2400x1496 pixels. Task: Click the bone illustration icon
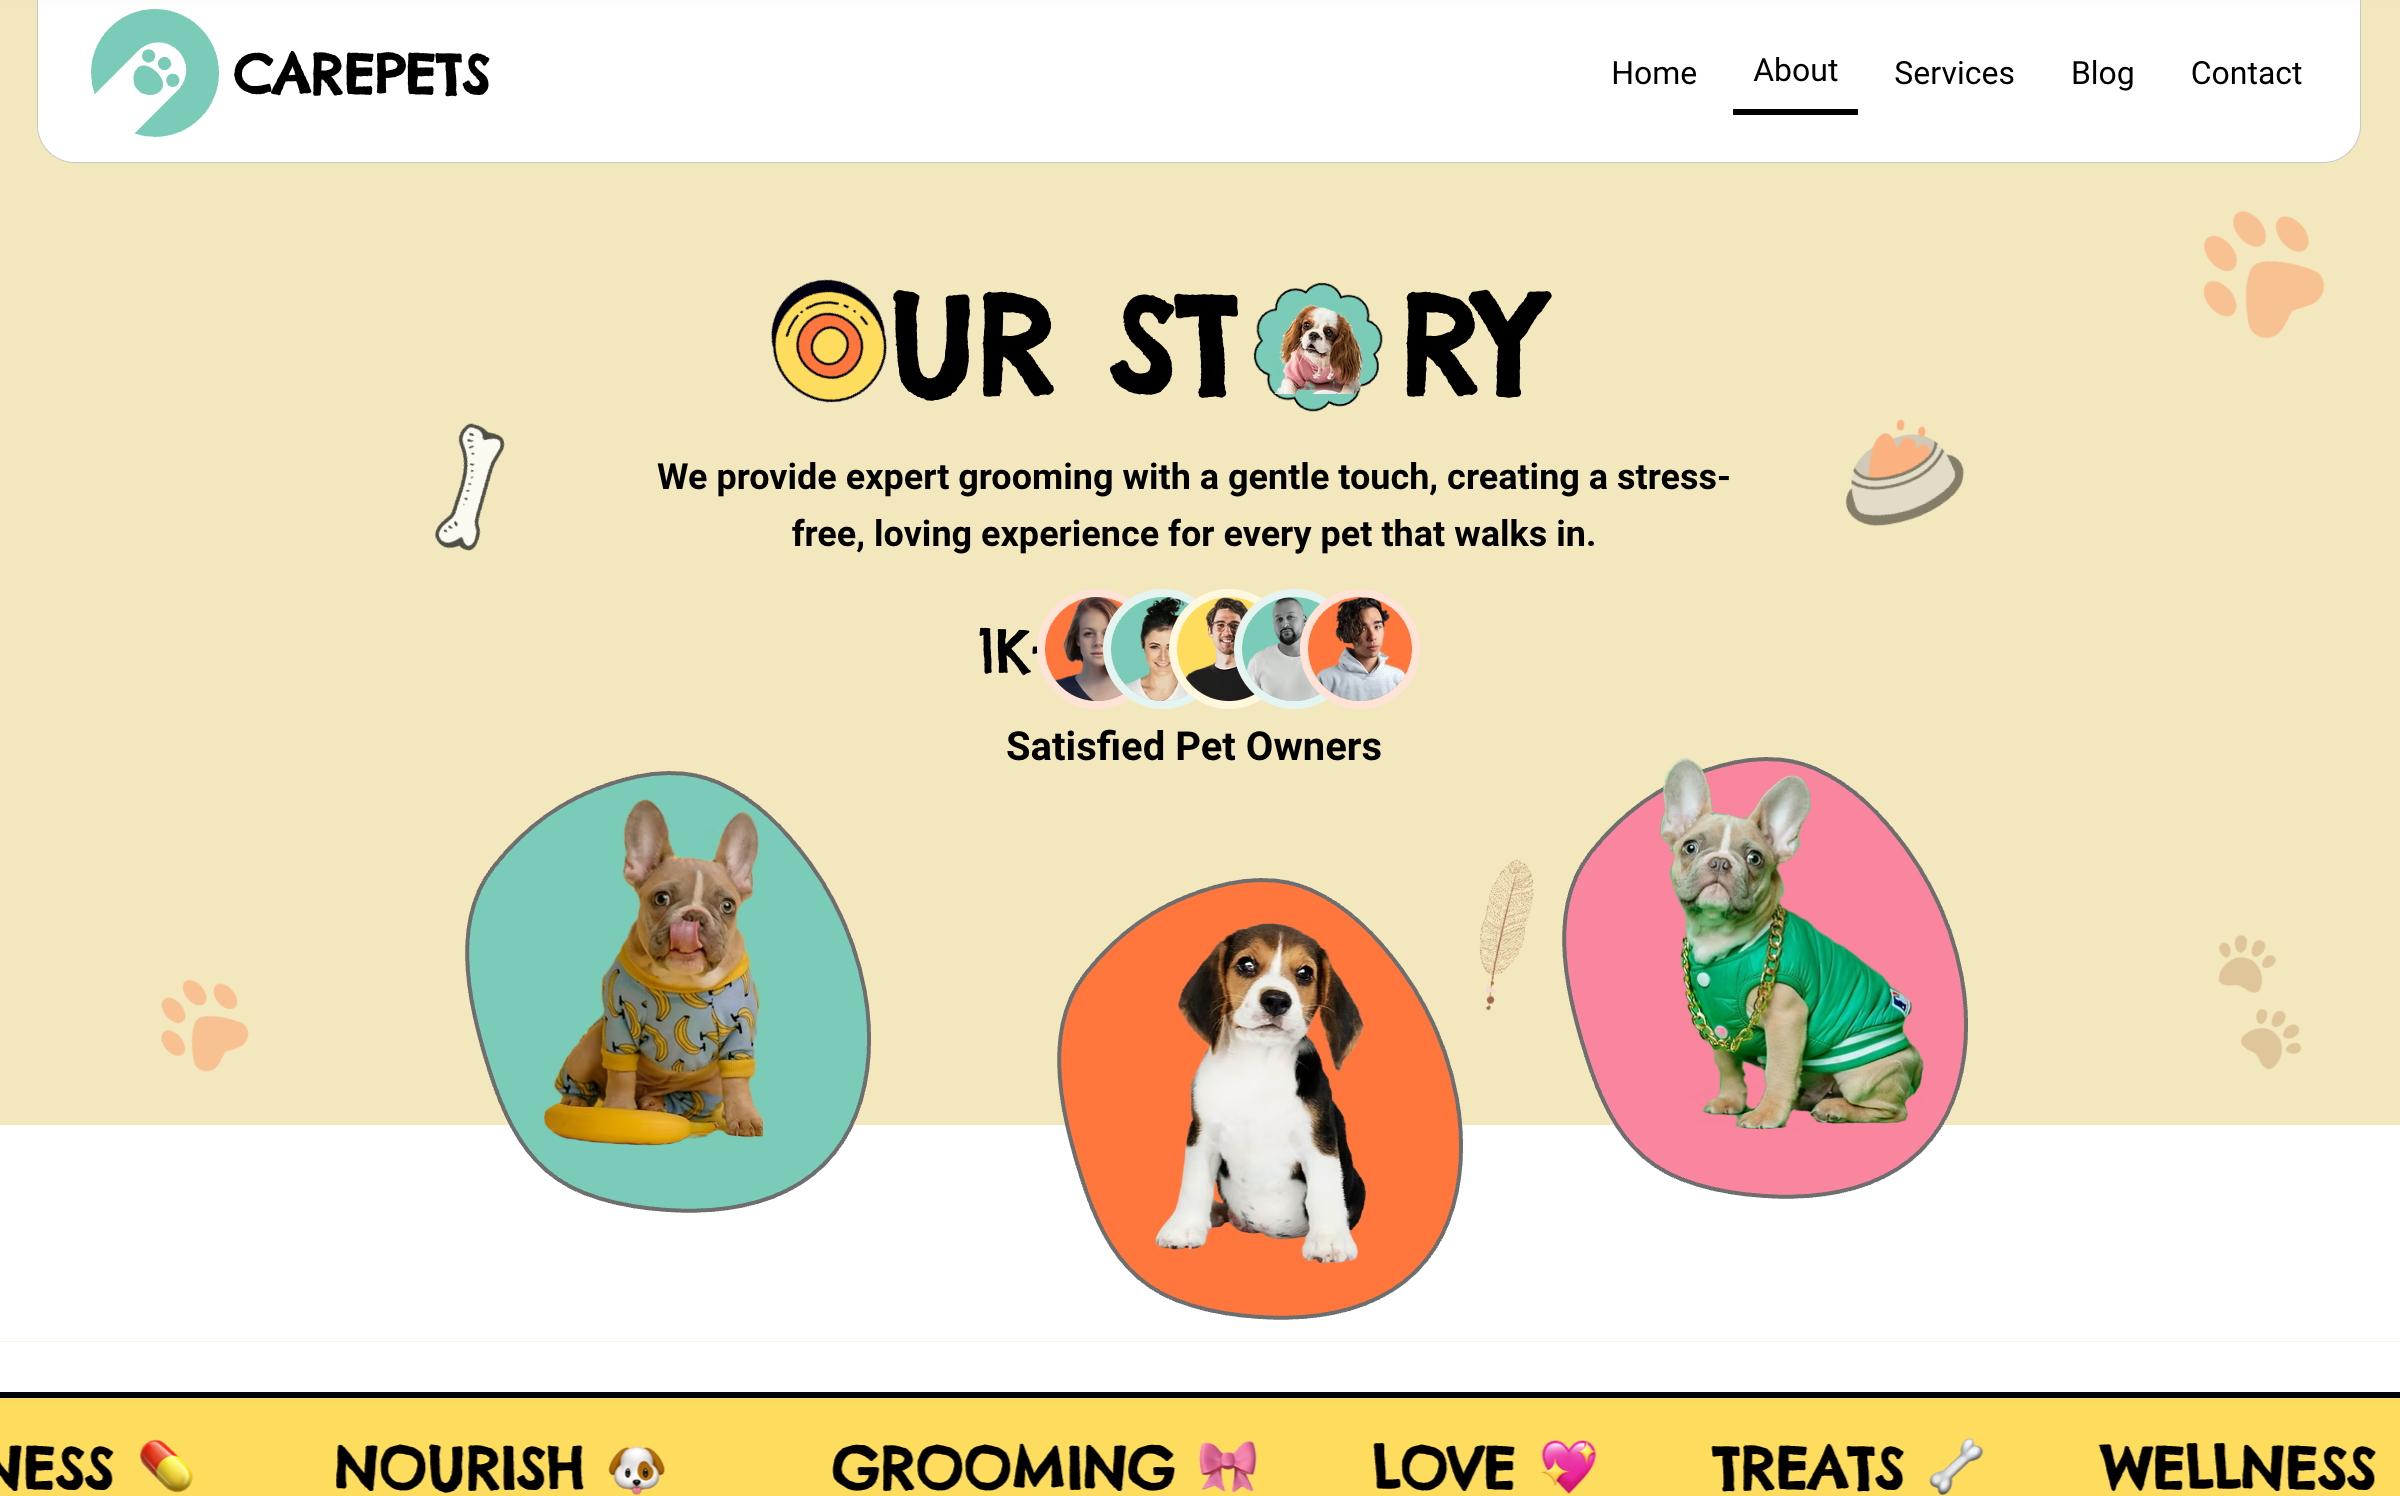point(470,487)
